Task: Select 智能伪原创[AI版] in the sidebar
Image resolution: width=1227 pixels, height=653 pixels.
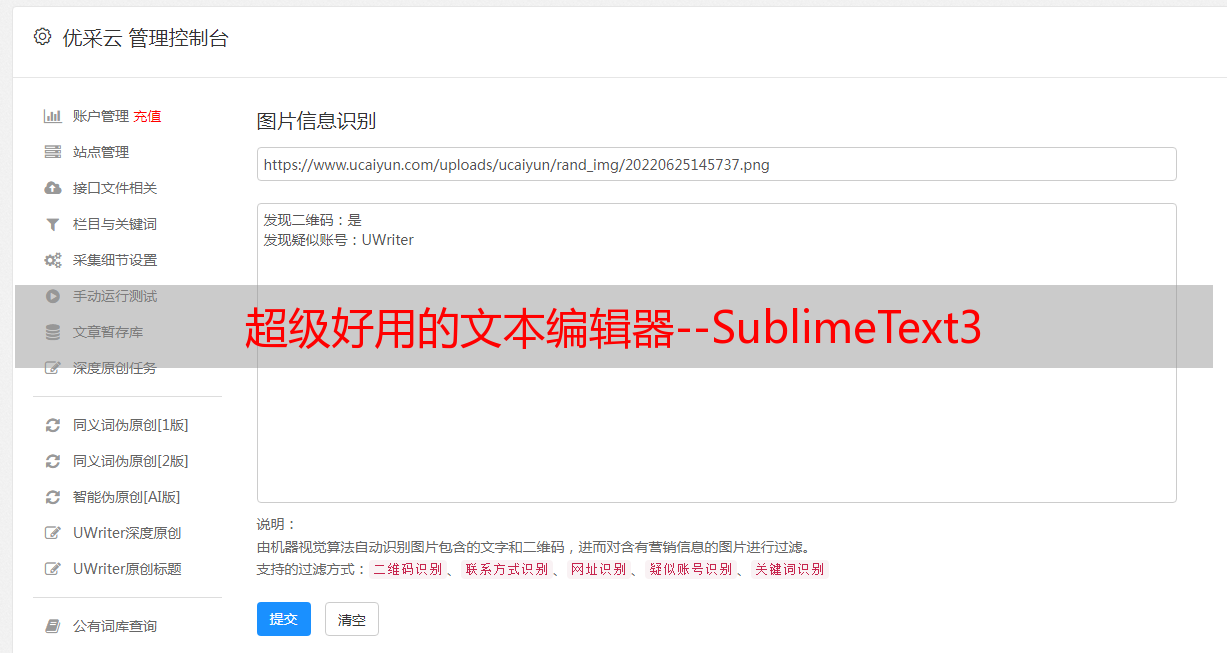Action: click(127, 497)
